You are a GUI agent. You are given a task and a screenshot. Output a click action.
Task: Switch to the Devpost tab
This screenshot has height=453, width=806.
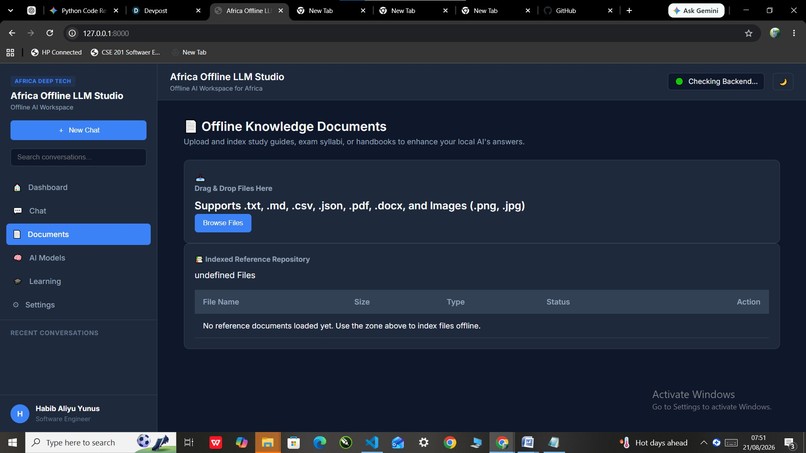pos(156,10)
